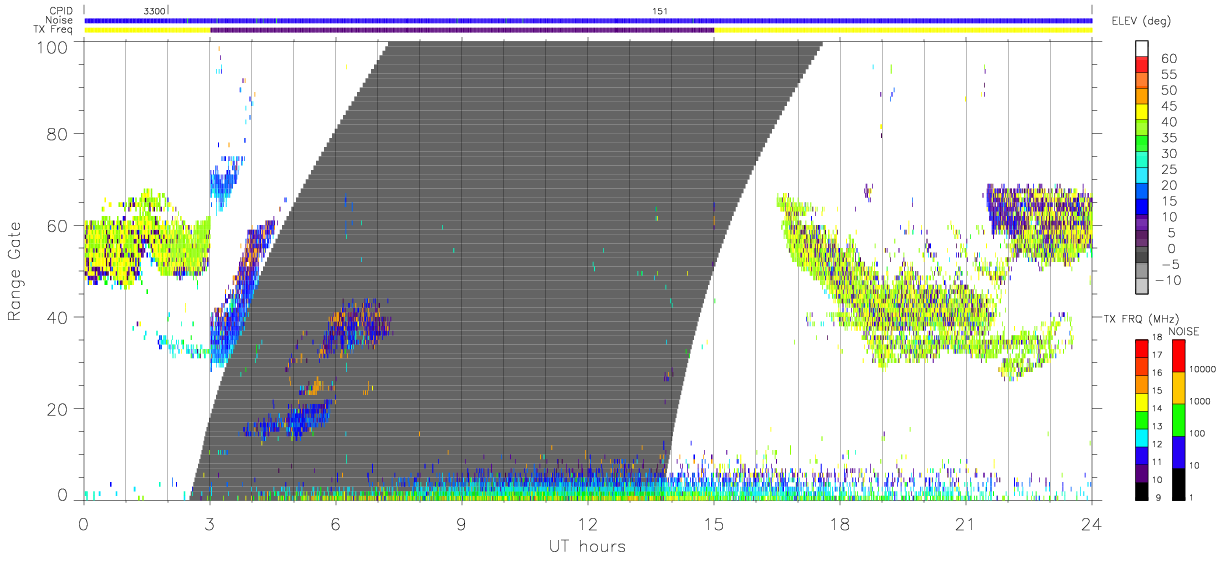
Task: Click TX FRQ colorbar segment between 12 and 13
Action: coord(1141,436)
